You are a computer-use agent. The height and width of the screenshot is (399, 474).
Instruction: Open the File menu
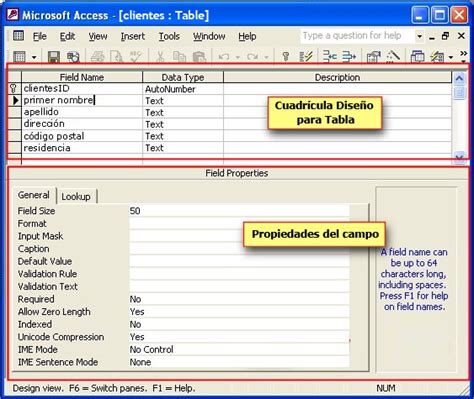click(40, 36)
